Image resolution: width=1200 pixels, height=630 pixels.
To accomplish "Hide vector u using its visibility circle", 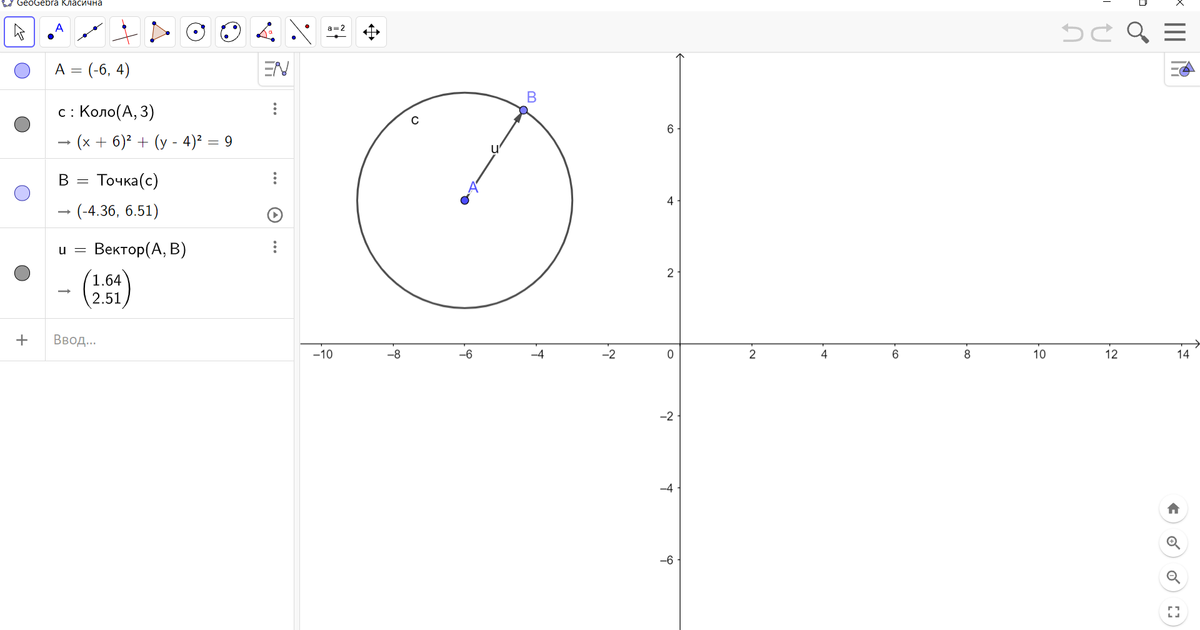I will pyautogui.click(x=20, y=272).
